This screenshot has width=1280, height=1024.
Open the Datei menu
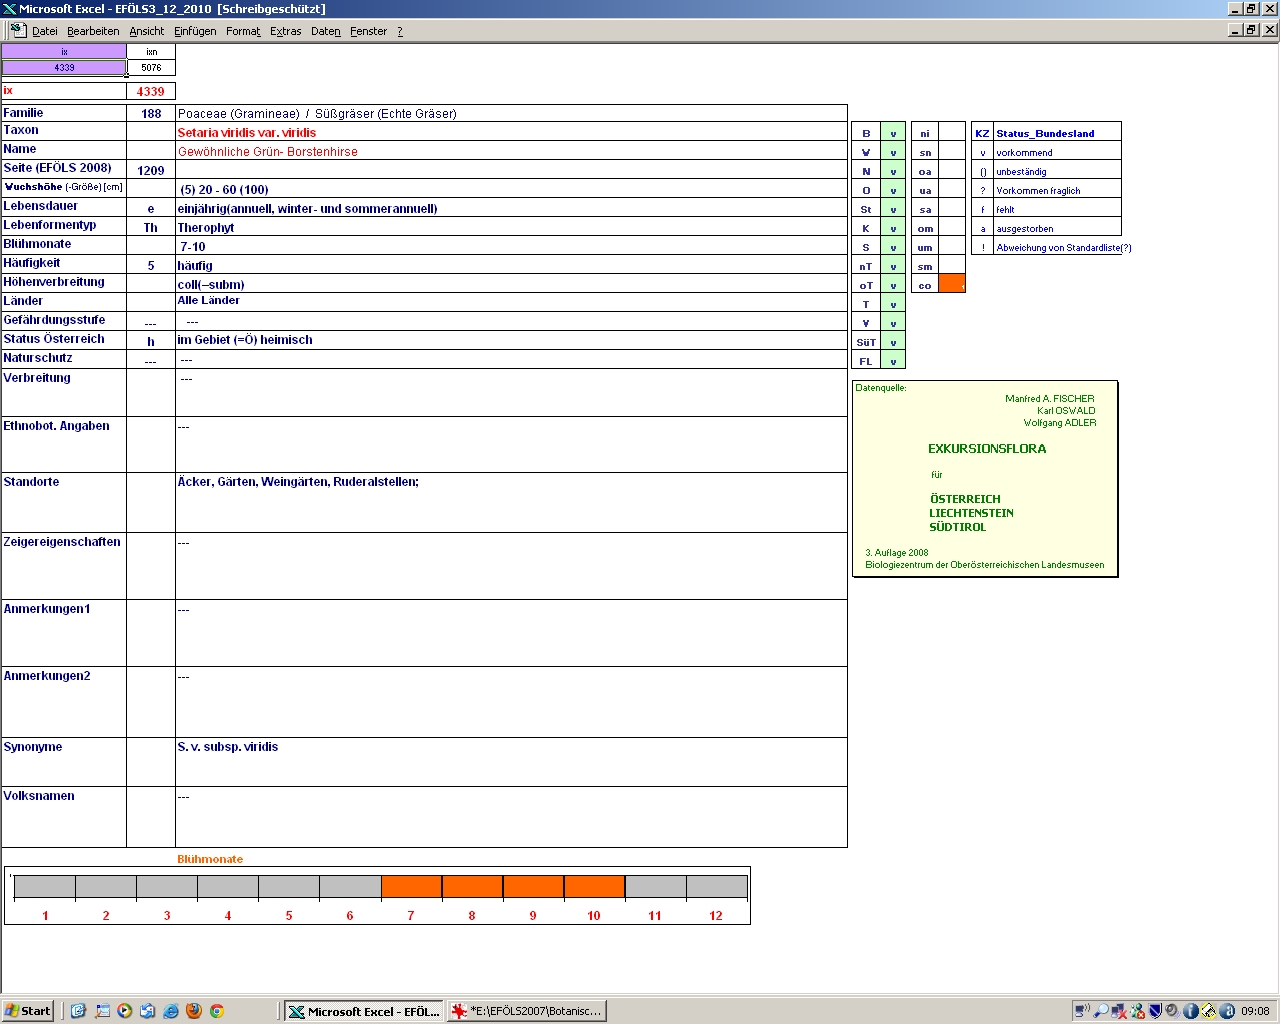(x=45, y=31)
